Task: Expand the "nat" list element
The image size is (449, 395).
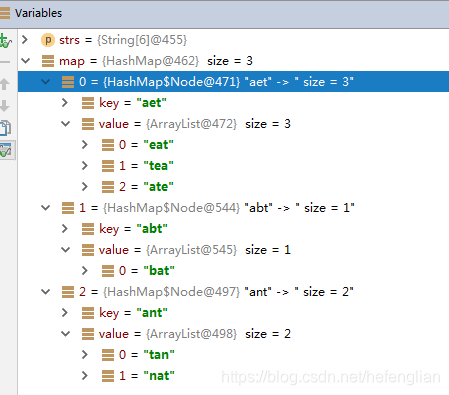Action: [x=85, y=376]
